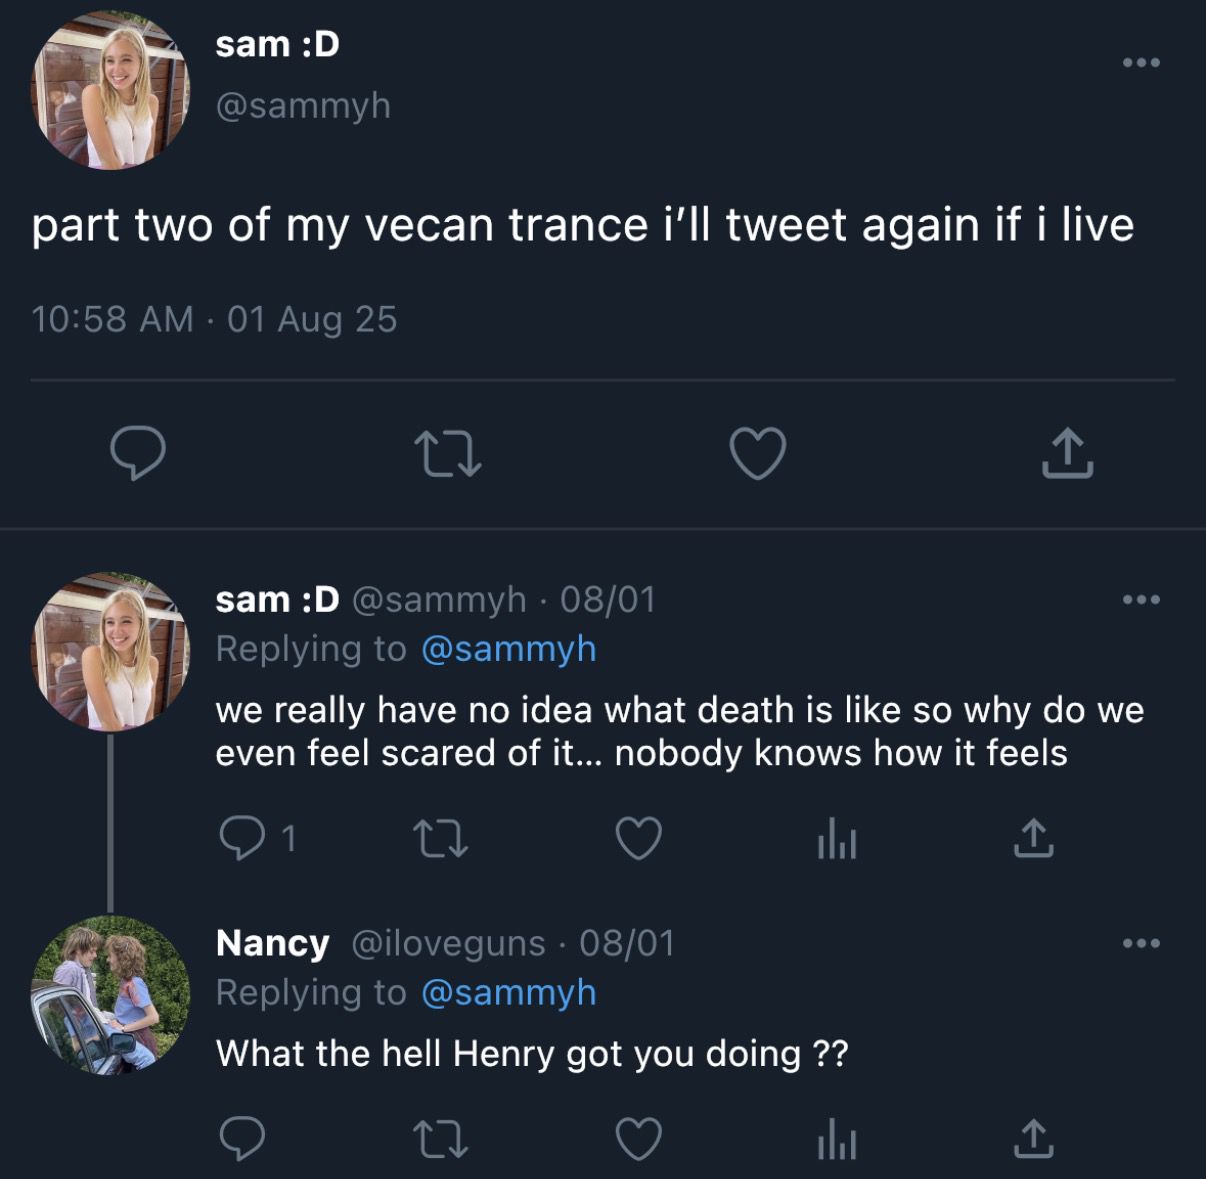Click @sammyh mention link in Nancy's reply
Image resolution: width=1206 pixels, height=1179 pixels.
508,993
